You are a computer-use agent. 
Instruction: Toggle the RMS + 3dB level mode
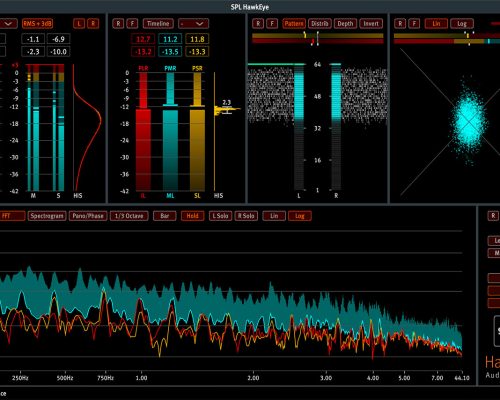[37, 24]
